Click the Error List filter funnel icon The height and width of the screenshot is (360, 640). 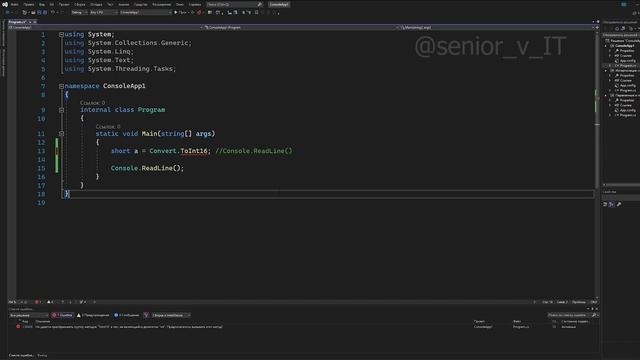click(146, 315)
